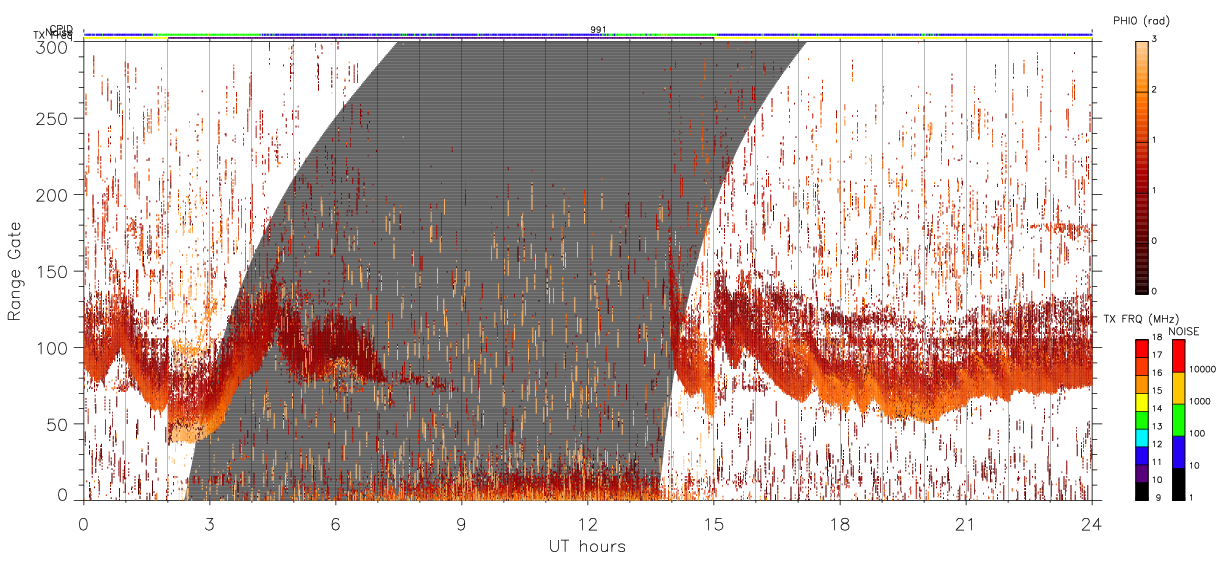Click the x-axis tick label '9'

[x=461, y=523]
